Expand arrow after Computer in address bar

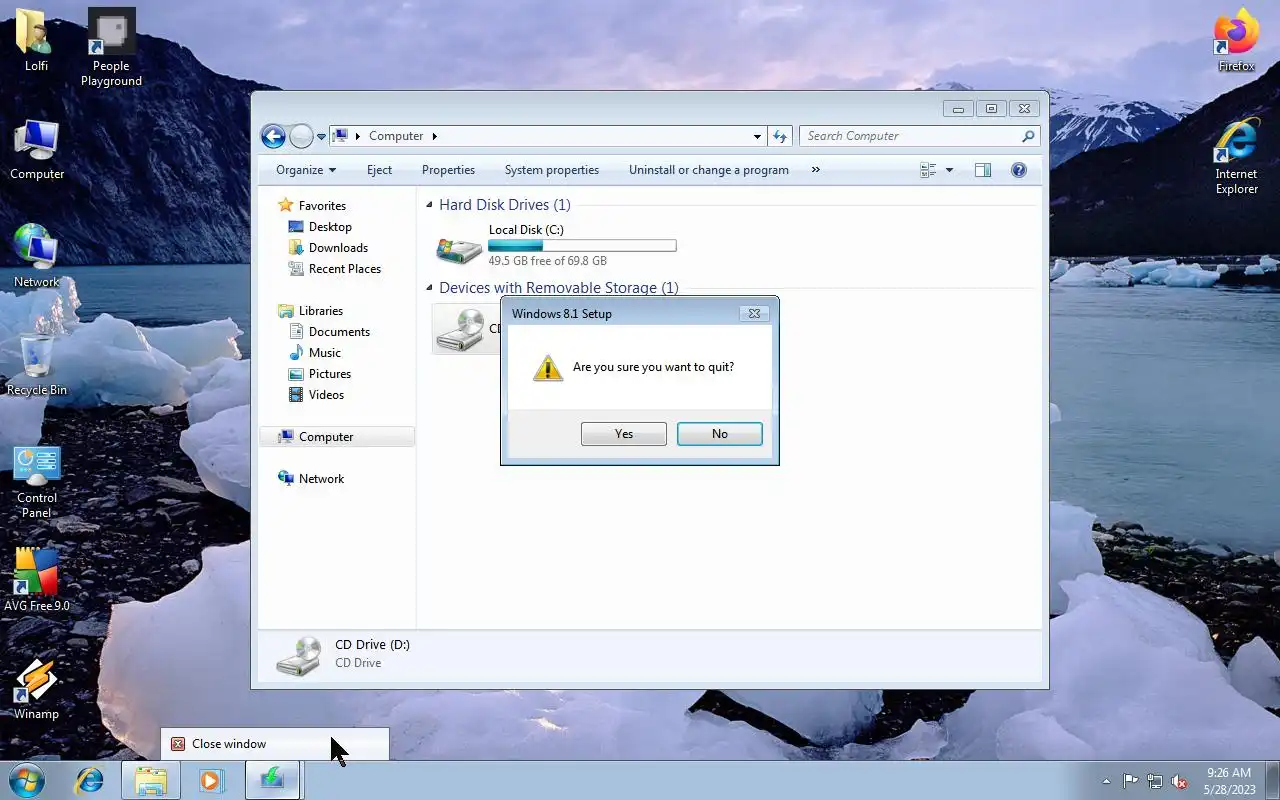(x=434, y=136)
